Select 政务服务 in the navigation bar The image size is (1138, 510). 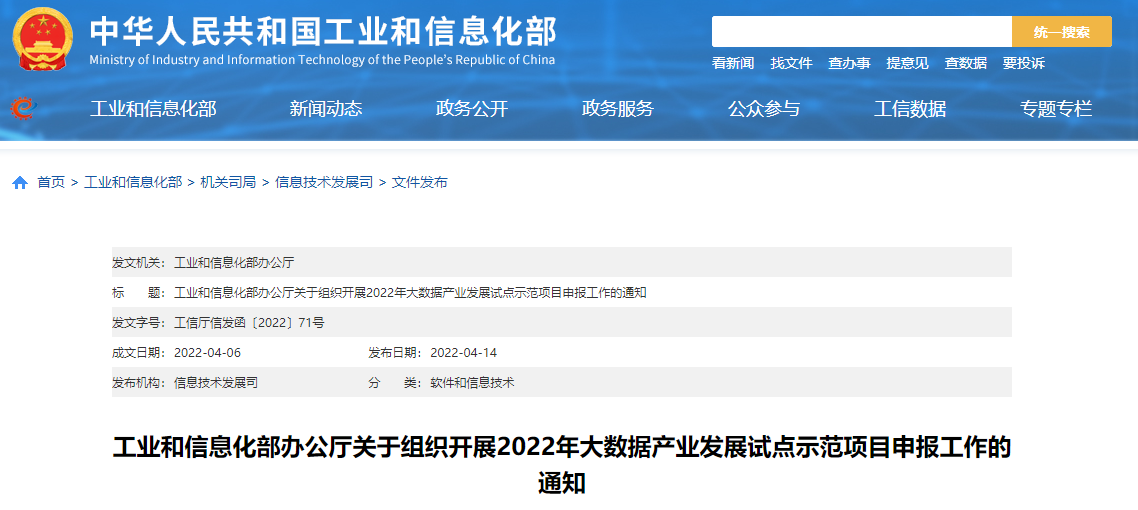pyautogui.click(x=618, y=109)
